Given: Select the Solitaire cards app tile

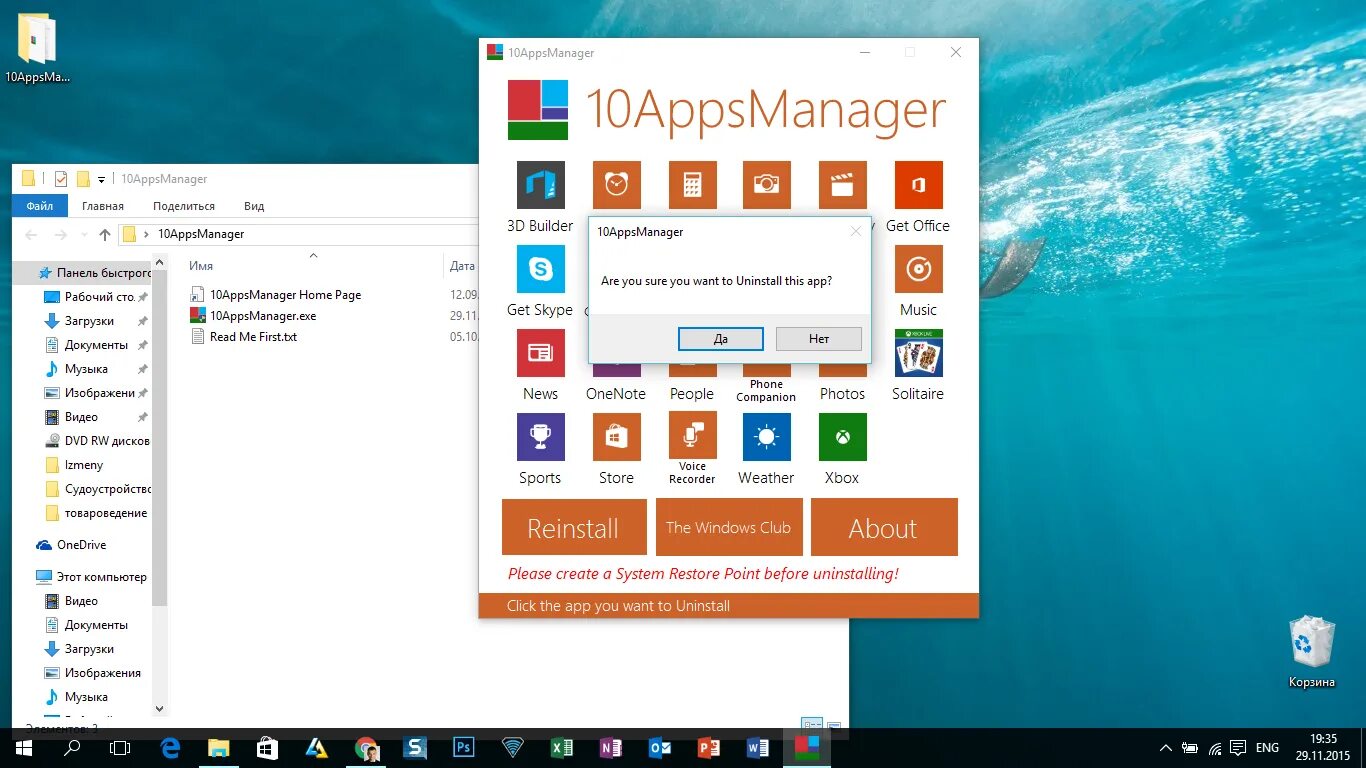Looking at the screenshot, I should pos(919,353).
